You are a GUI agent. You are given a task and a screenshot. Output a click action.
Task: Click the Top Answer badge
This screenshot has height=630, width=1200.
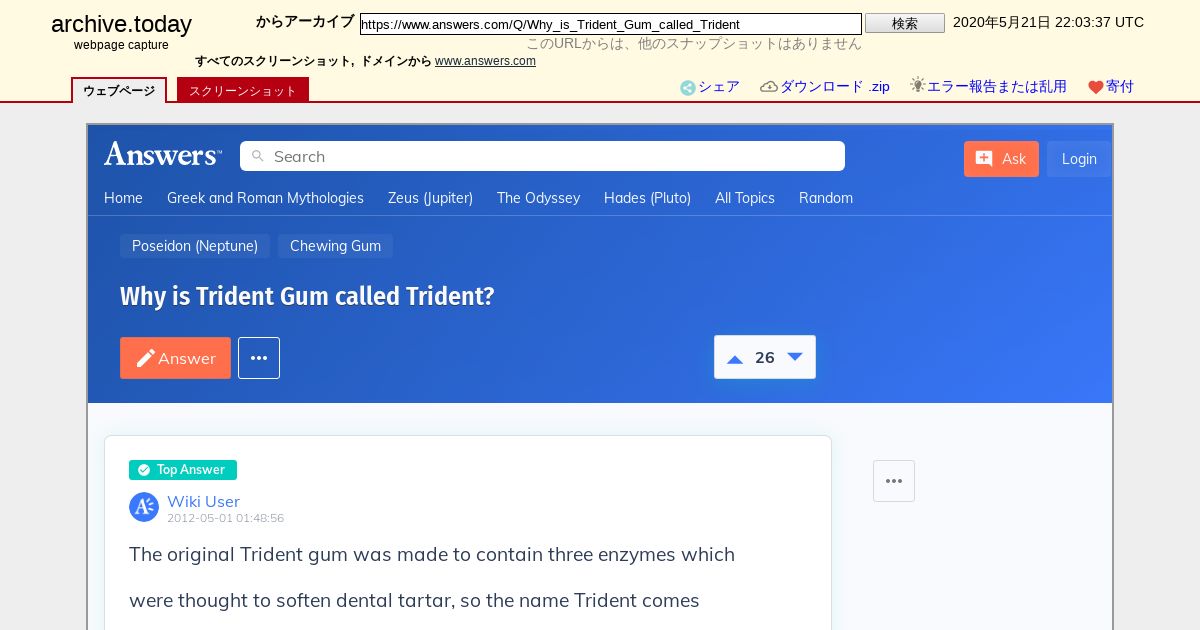tap(183, 470)
